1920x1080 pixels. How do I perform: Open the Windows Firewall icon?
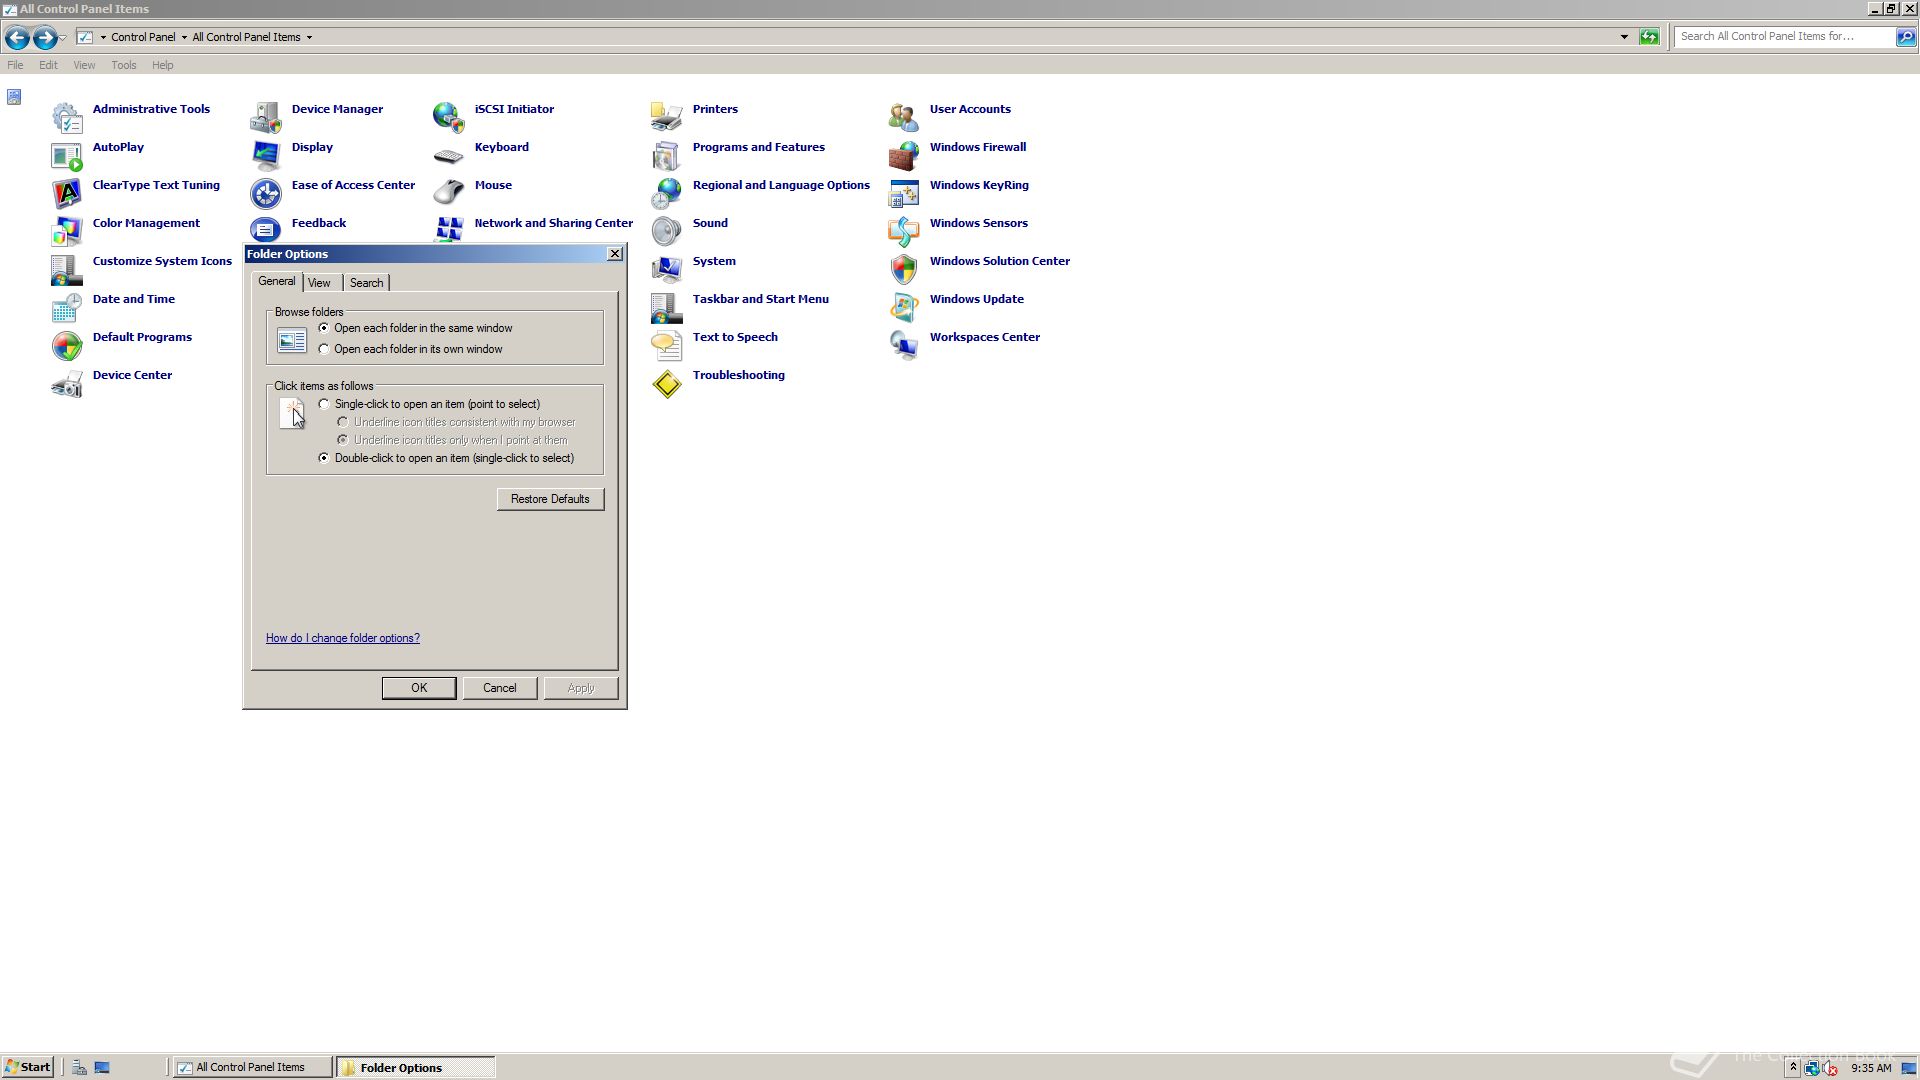point(904,156)
